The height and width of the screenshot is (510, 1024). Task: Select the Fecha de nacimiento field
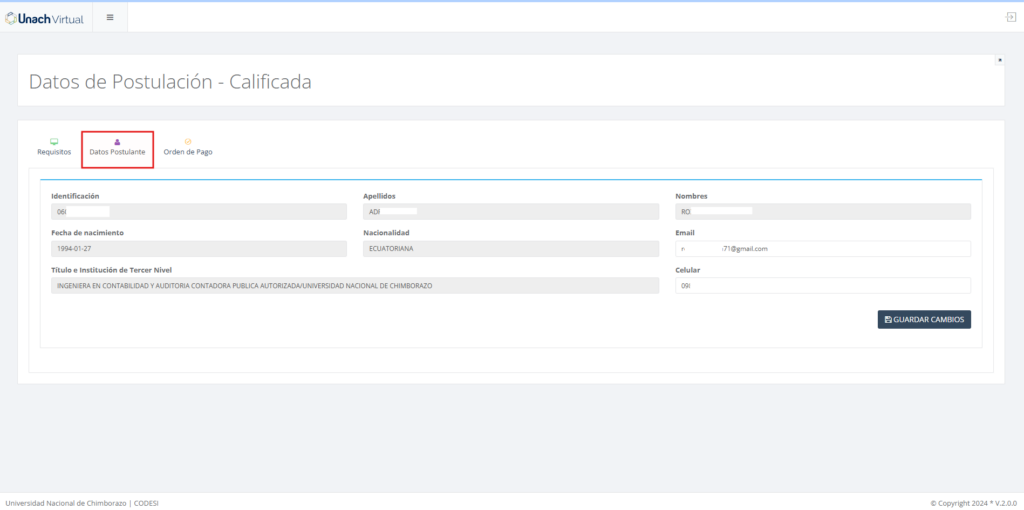click(198, 249)
